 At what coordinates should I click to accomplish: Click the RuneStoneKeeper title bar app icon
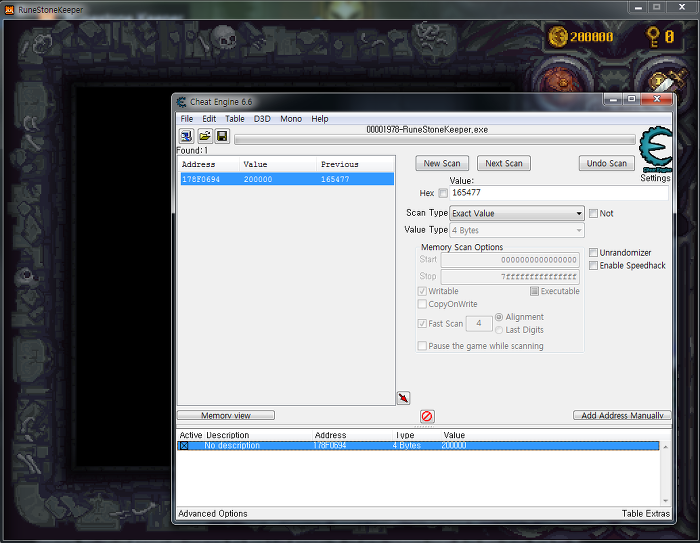tap(9, 9)
